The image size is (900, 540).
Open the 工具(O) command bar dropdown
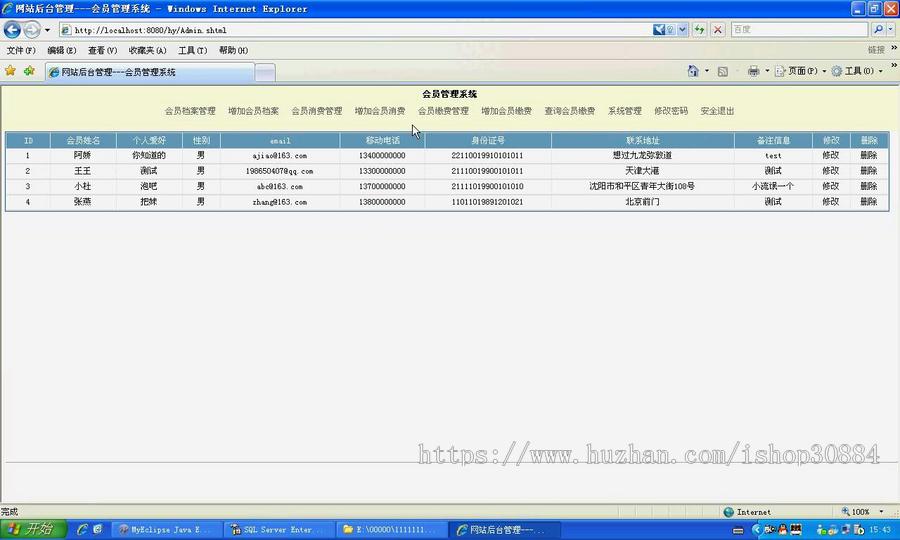(857, 71)
